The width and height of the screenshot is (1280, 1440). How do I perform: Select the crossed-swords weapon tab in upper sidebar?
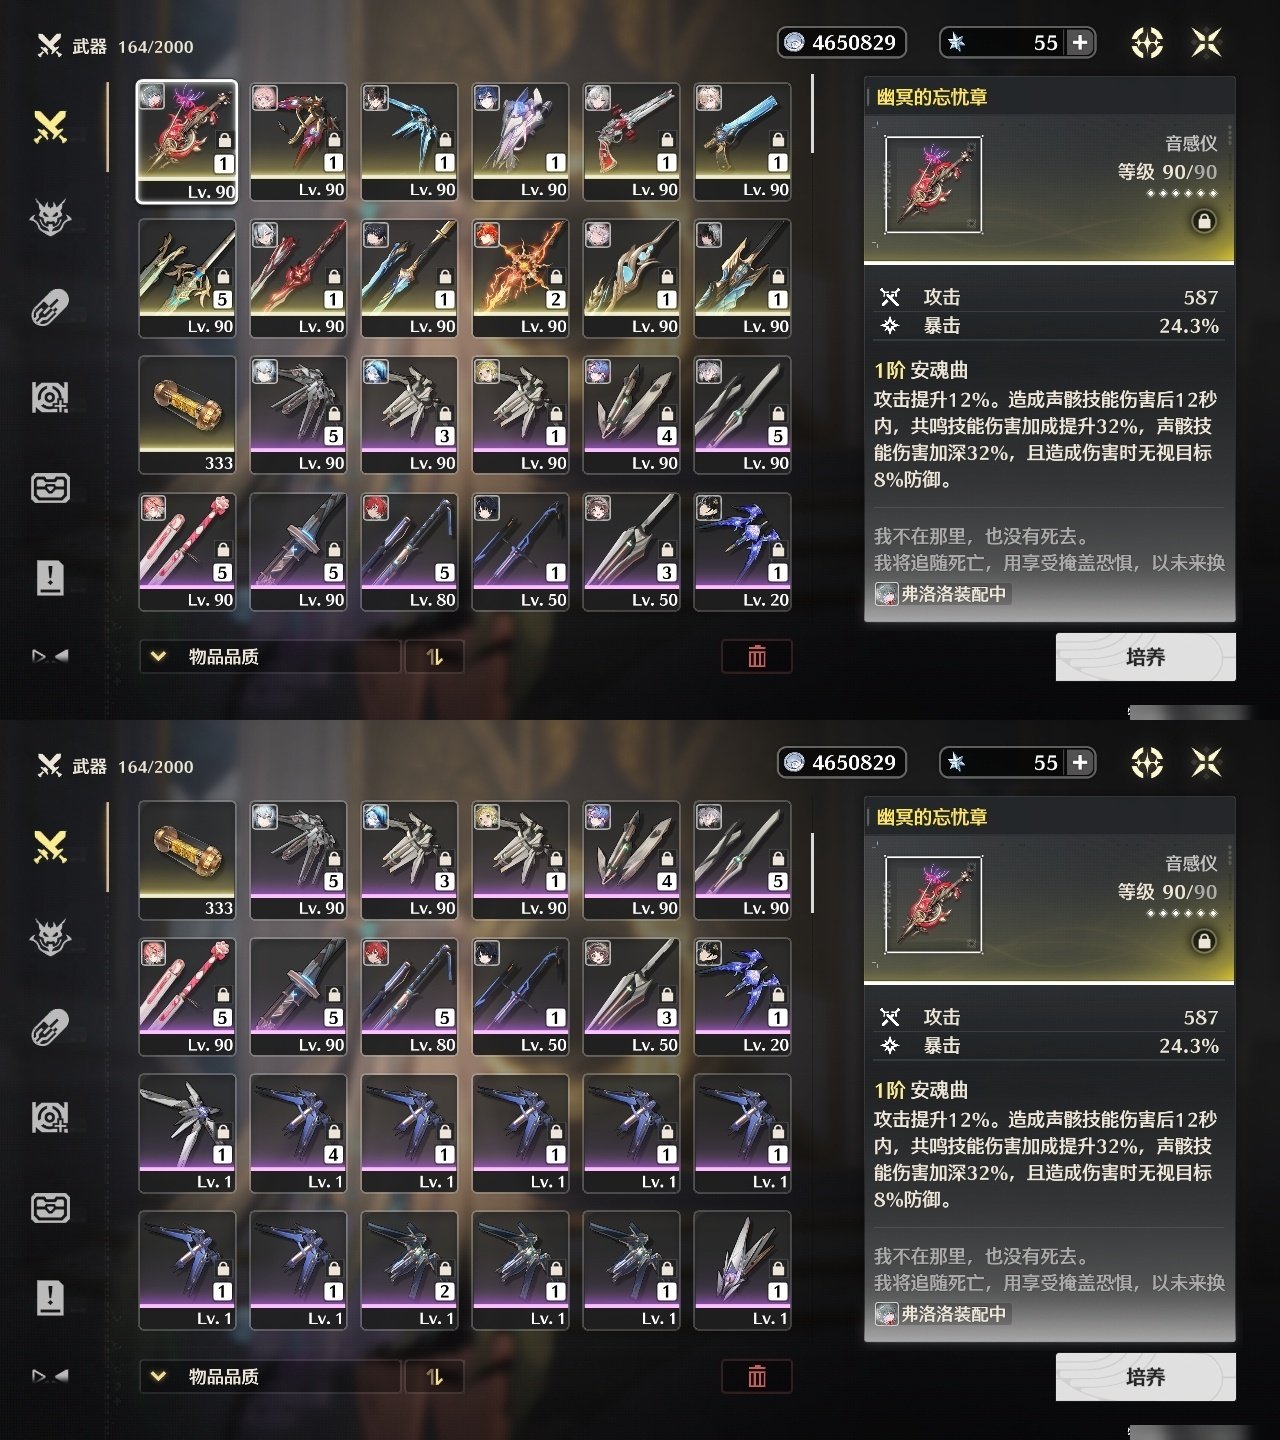[x=50, y=127]
